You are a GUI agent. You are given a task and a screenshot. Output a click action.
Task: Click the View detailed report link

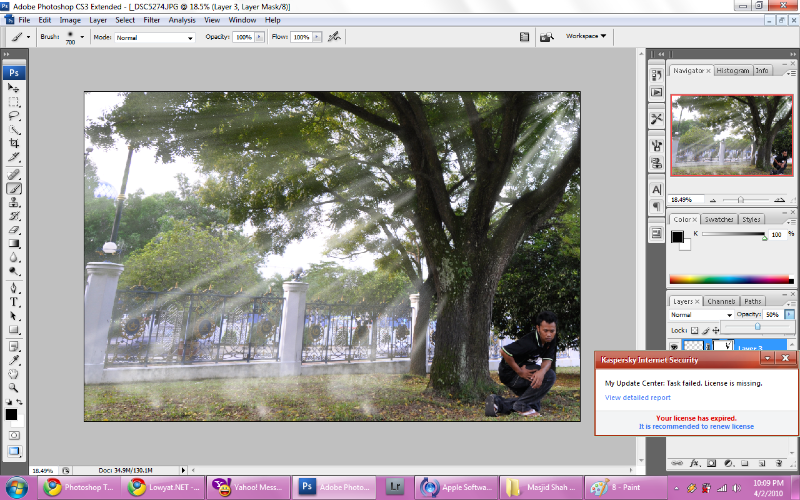tap(637, 397)
